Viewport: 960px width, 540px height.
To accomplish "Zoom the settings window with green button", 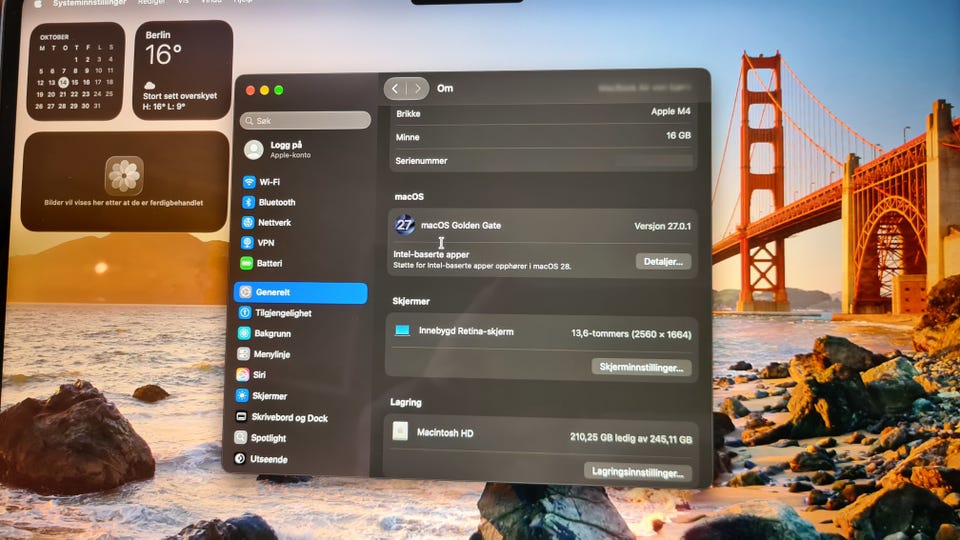I will coord(279,91).
